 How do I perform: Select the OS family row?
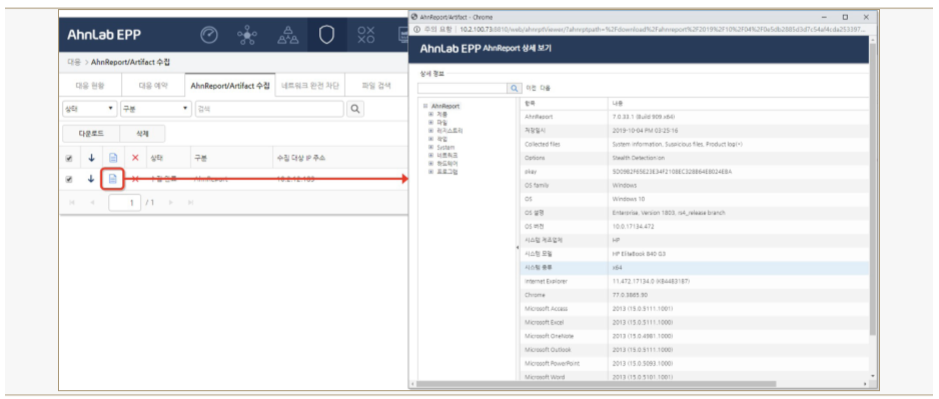click(694, 185)
